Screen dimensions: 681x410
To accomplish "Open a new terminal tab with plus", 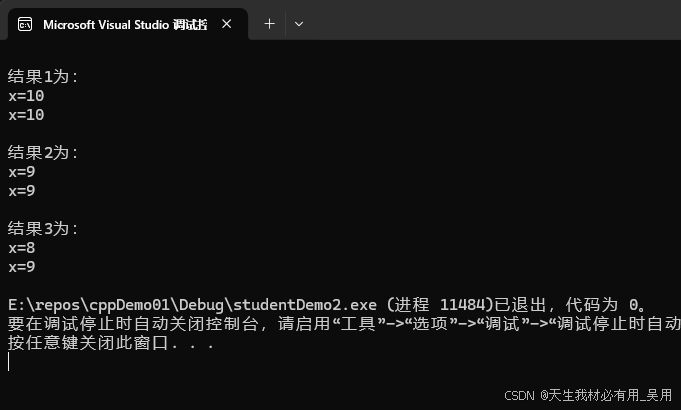I will [269, 24].
